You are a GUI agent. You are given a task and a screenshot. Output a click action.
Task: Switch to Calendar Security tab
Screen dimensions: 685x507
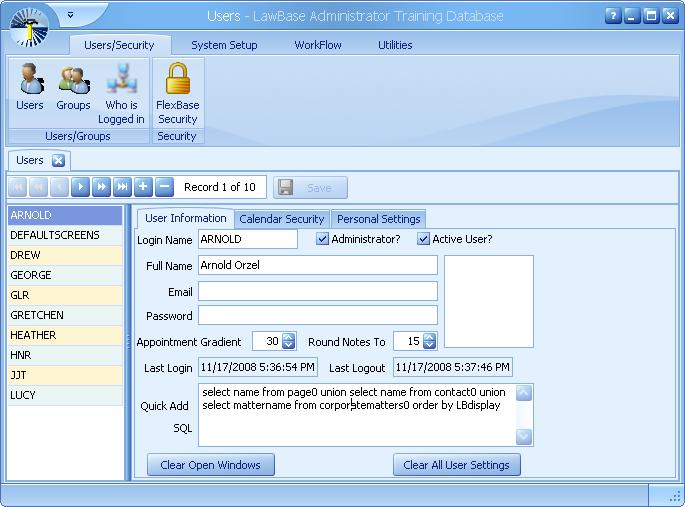click(x=282, y=219)
